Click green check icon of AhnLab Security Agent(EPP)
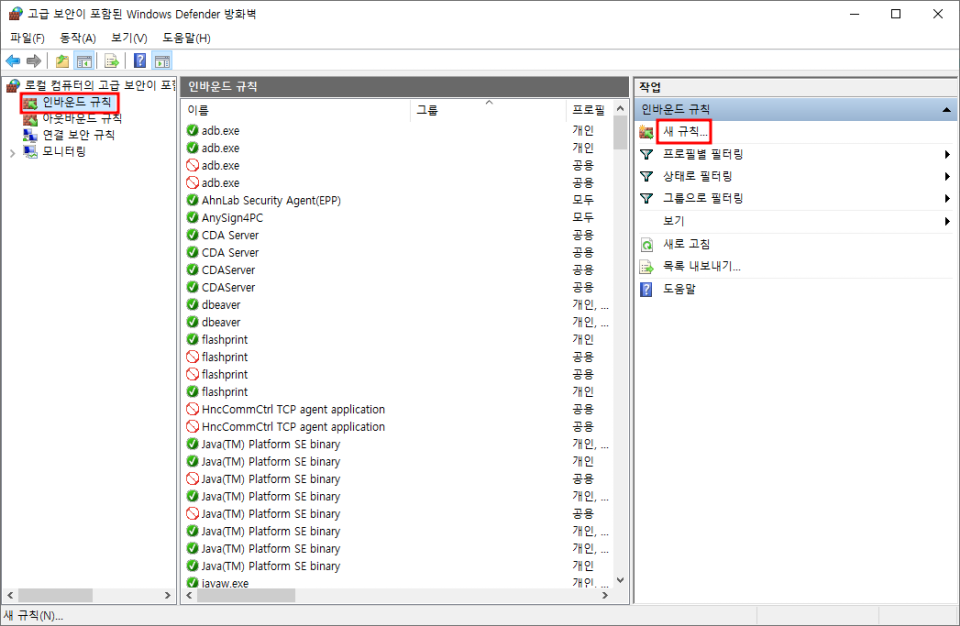The width and height of the screenshot is (960, 626). 192,200
